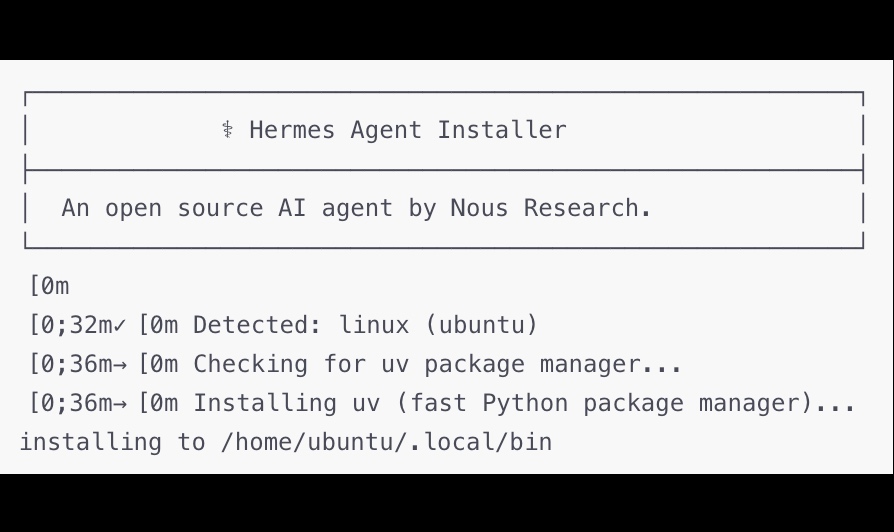Viewport: 894px width, 532px height.
Task: Select the Nous Research name
Action: 550,208
